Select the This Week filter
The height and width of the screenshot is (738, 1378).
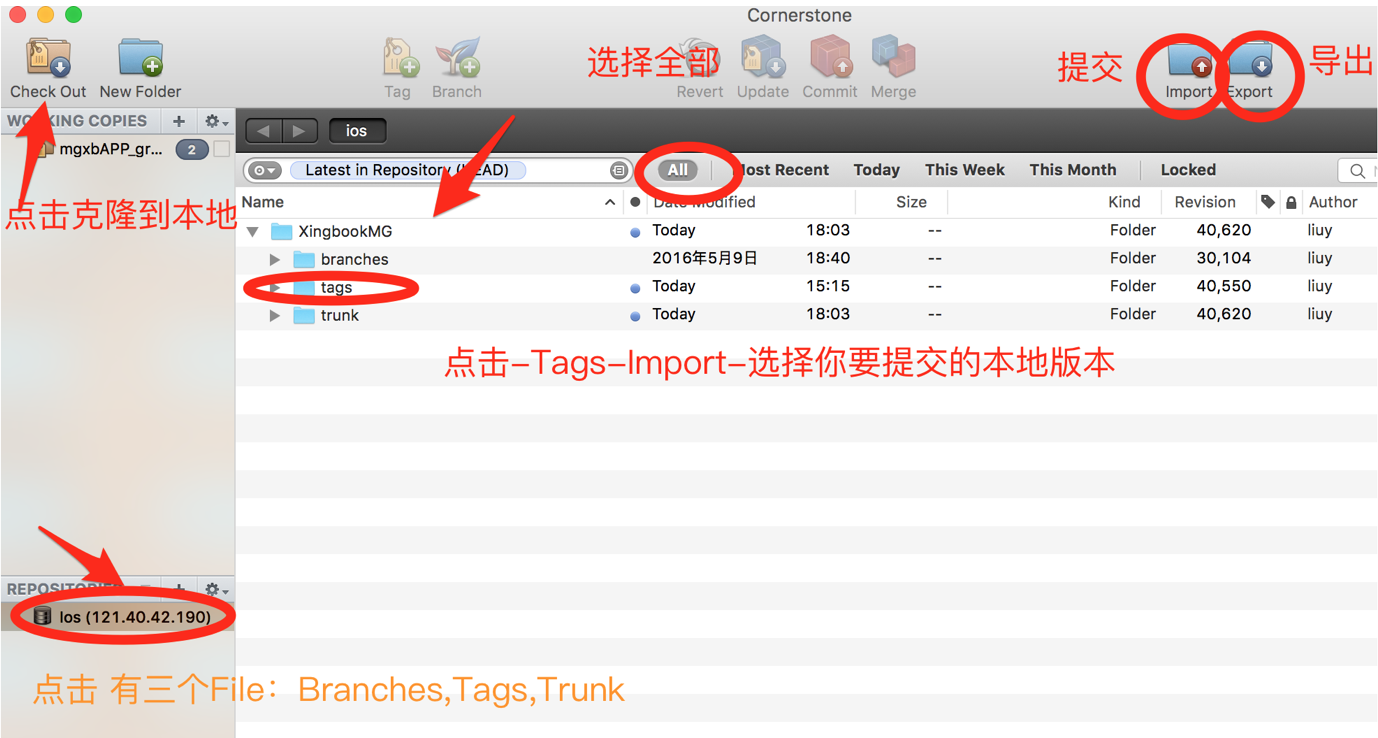pyautogui.click(x=965, y=170)
